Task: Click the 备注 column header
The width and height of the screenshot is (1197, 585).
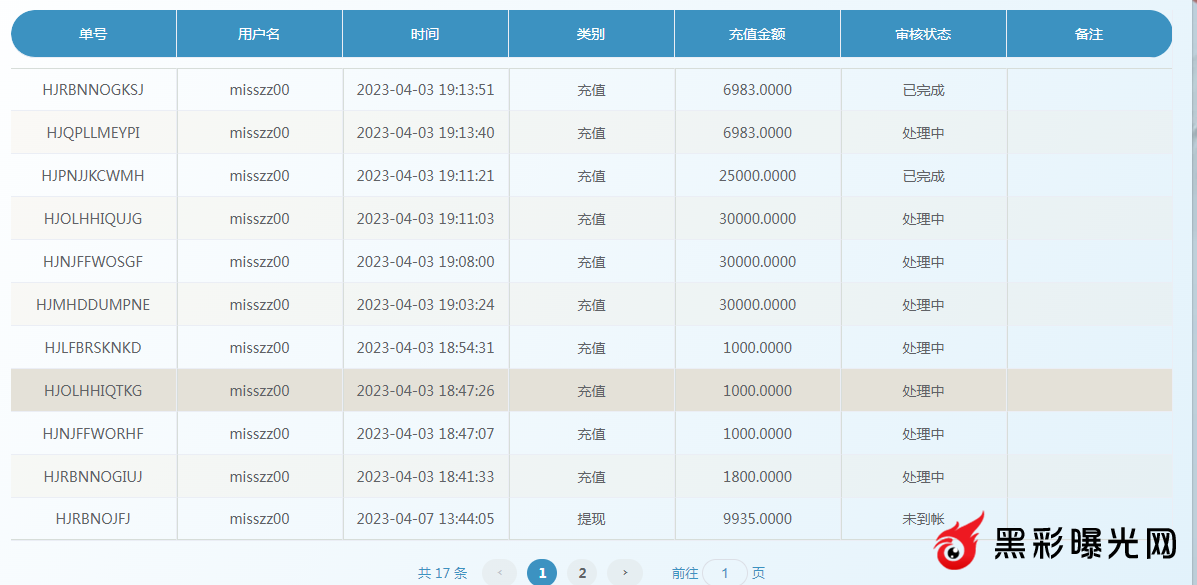Action: pyautogui.click(x=1088, y=34)
